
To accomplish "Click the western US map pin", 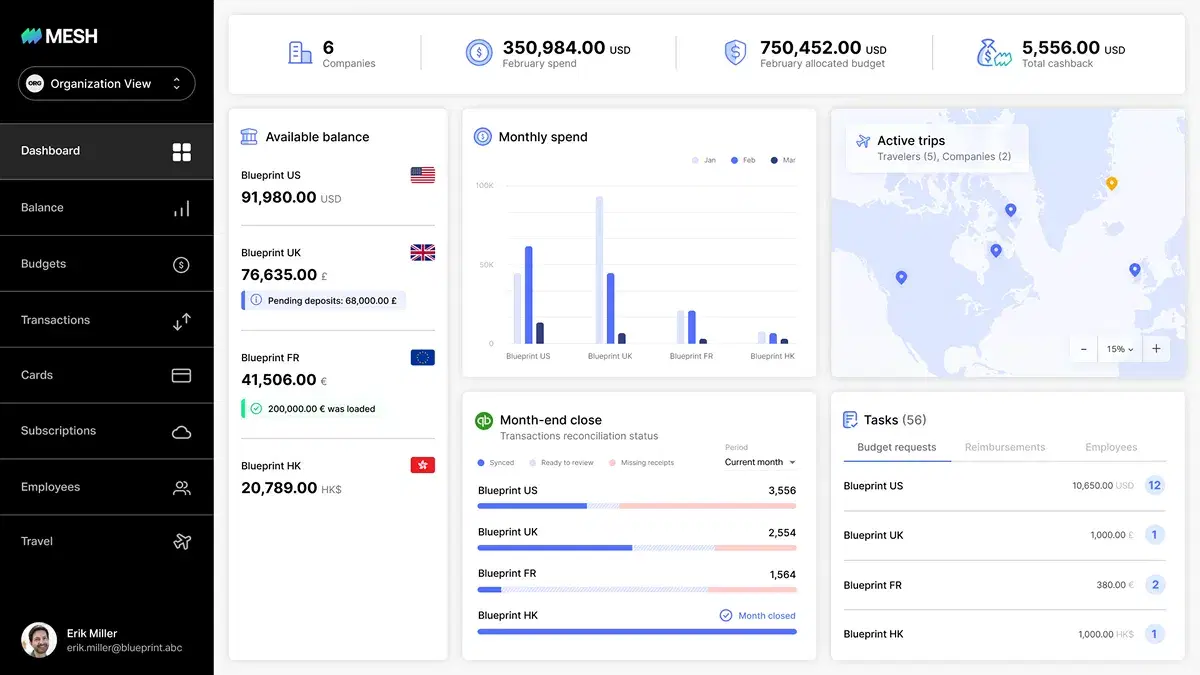I will [901, 278].
